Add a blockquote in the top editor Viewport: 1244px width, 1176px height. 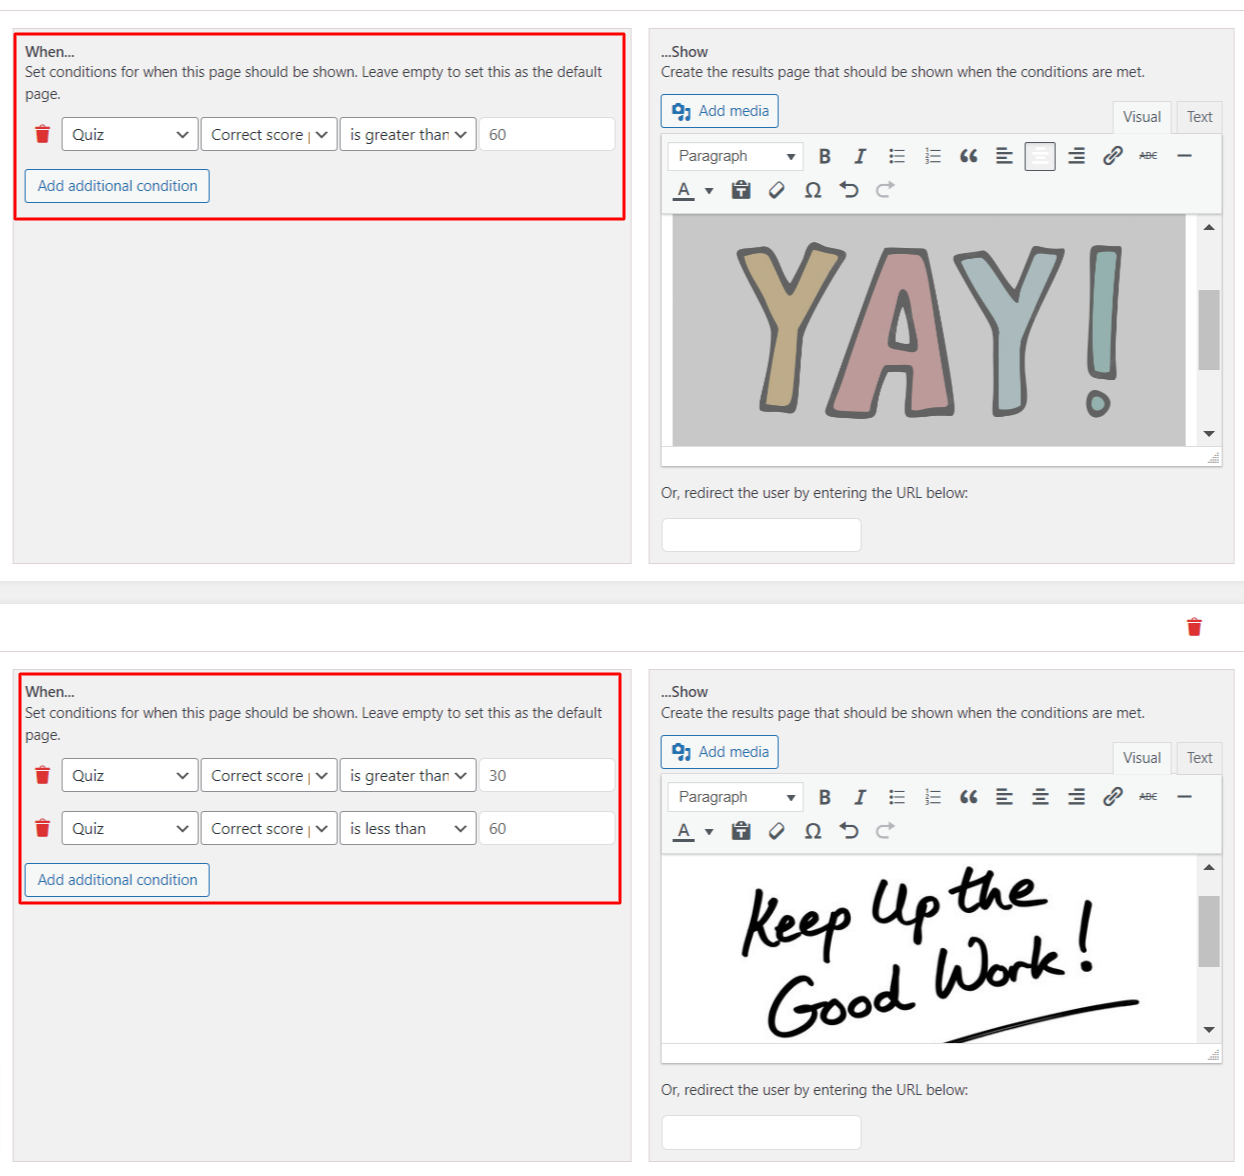(968, 156)
